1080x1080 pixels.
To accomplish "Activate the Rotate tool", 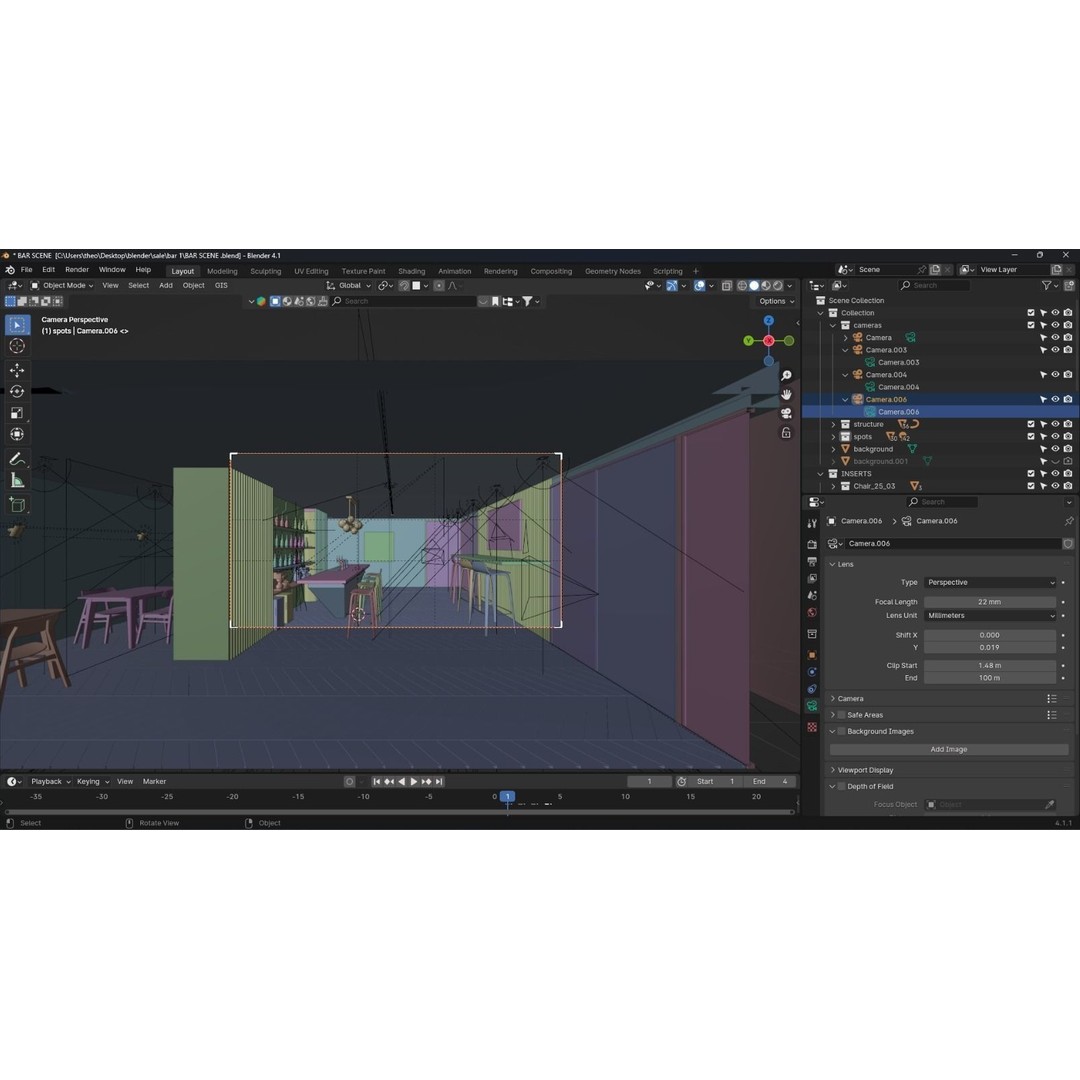I will pyautogui.click(x=17, y=391).
